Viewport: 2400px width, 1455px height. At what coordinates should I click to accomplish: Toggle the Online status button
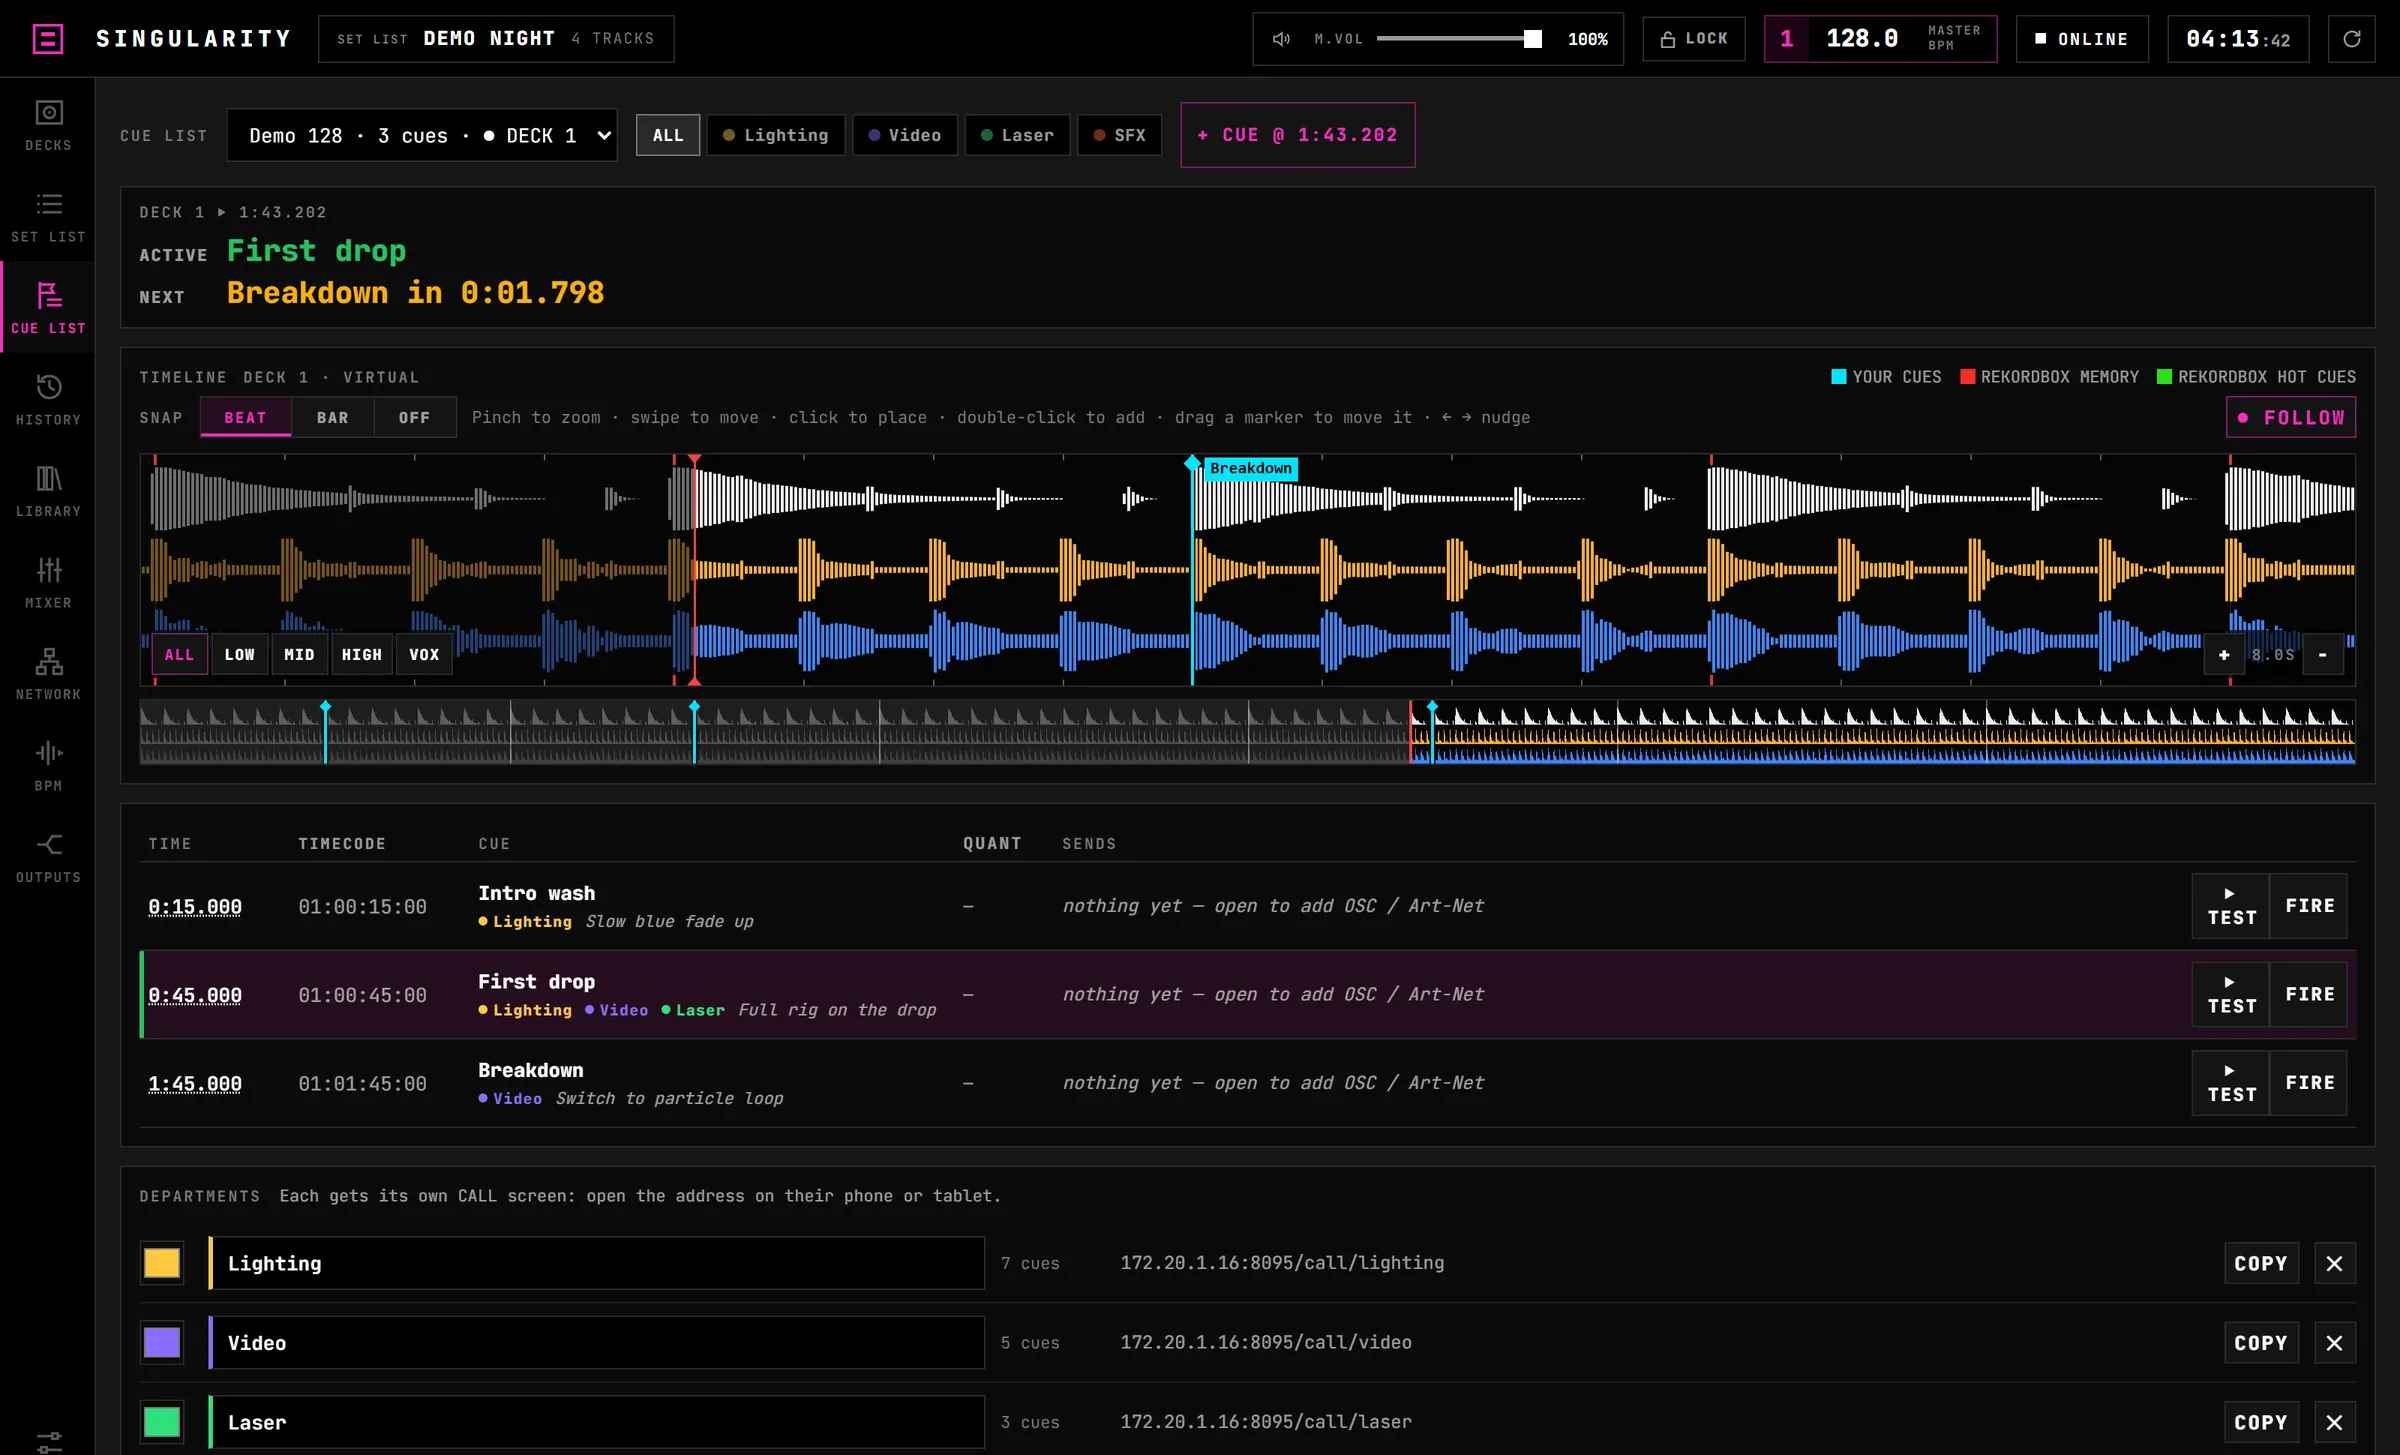2082,39
